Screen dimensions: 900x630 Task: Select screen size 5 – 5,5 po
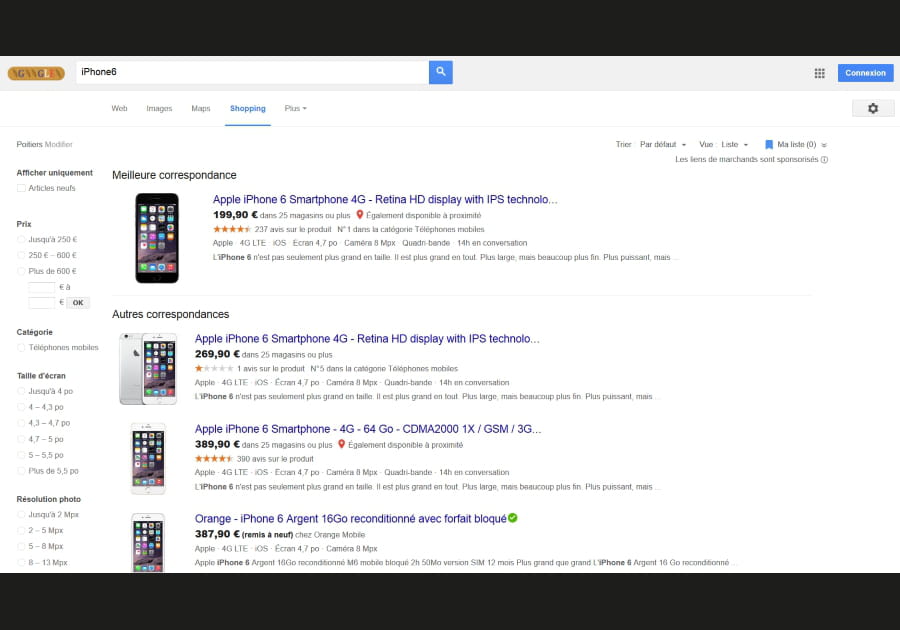point(21,455)
